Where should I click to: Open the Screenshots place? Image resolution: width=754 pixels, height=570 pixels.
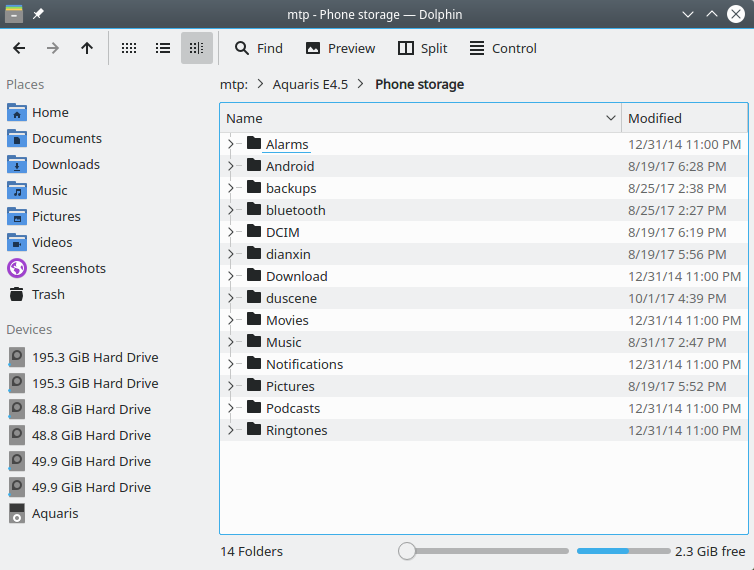pos(68,268)
